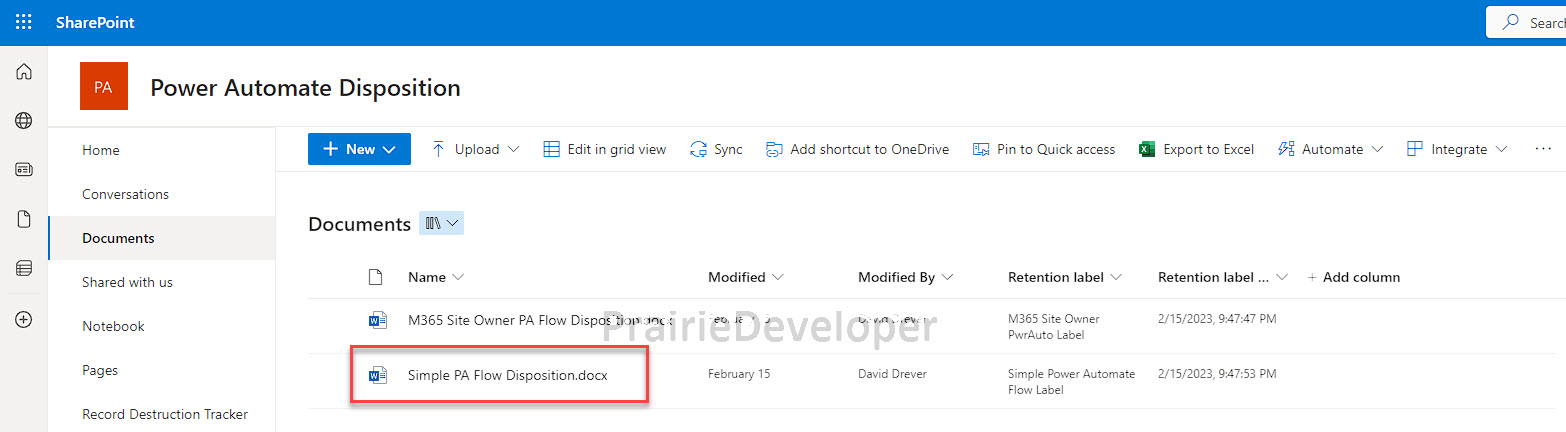This screenshot has width=1566, height=432.
Task: Open the Modified column header menu
Action: [x=746, y=277]
